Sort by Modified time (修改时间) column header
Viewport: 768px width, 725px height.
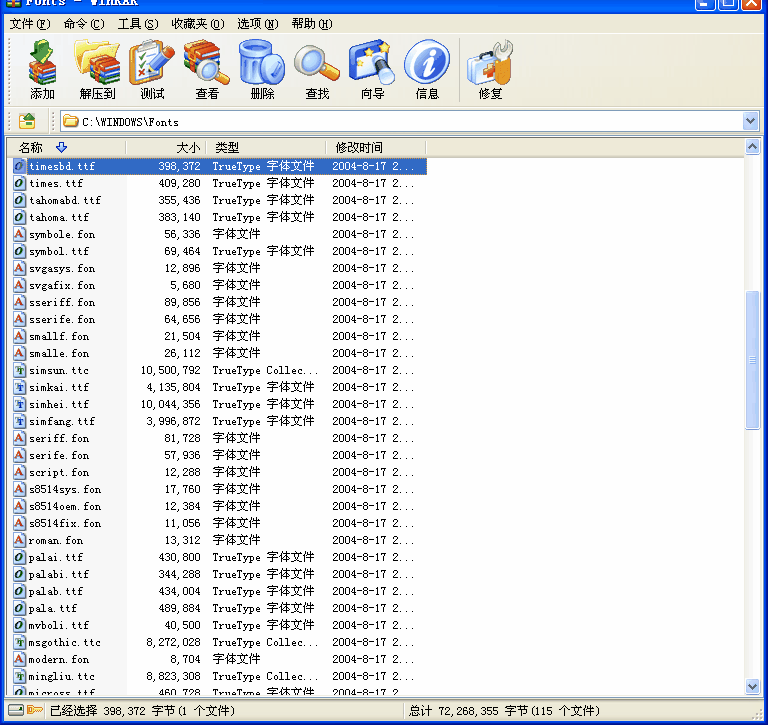pyautogui.click(x=376, y=147)
